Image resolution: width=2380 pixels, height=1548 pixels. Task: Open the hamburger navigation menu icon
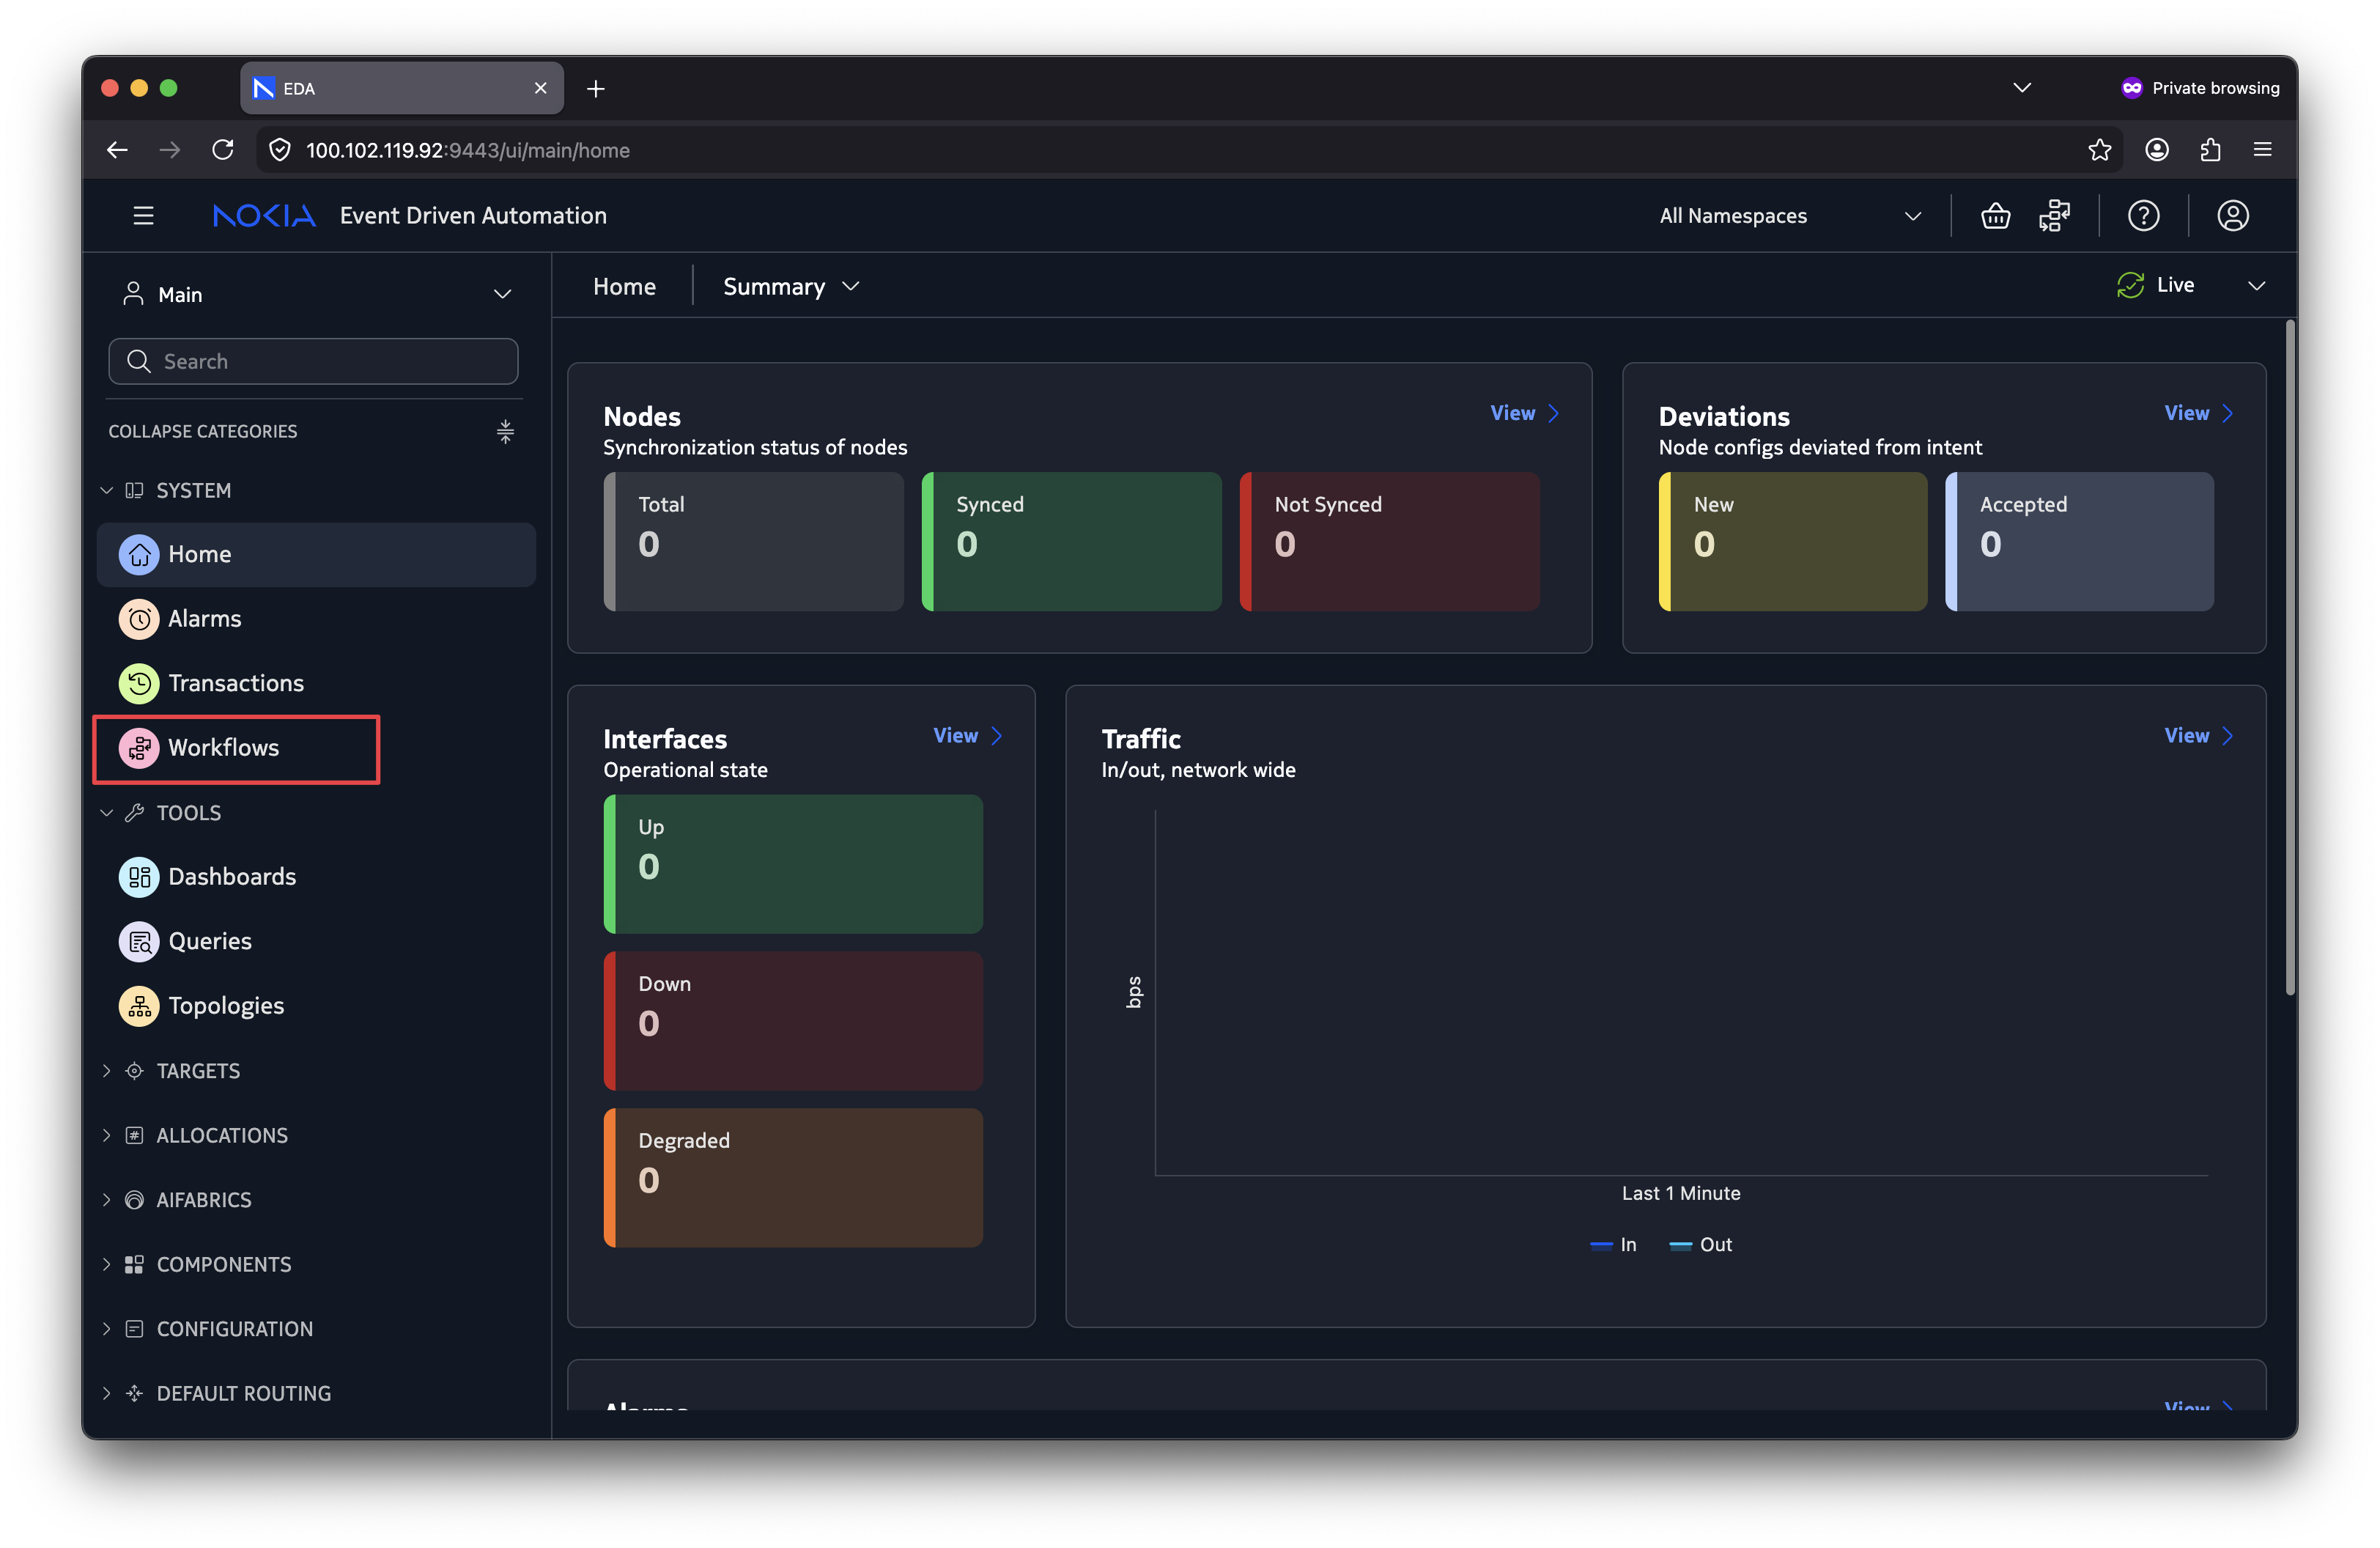pos(143,215)
